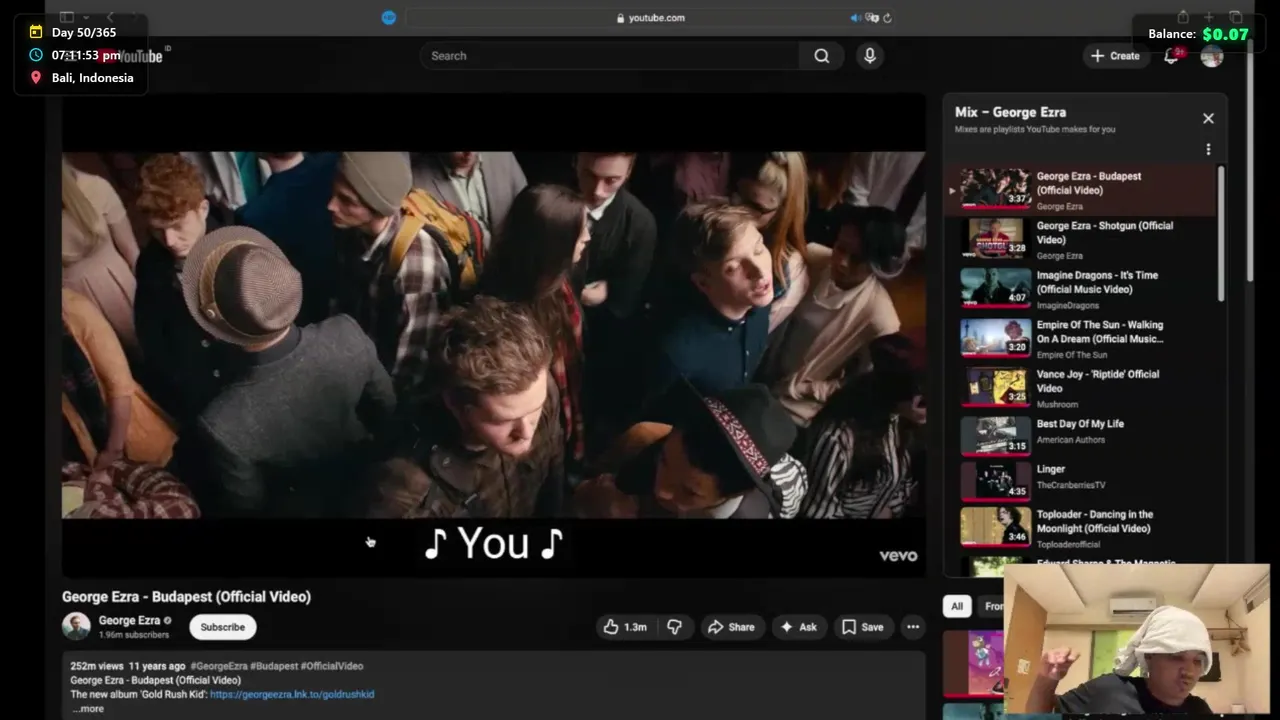Play Linger by TheCranberriesTV thumbnail

(995, 481)
